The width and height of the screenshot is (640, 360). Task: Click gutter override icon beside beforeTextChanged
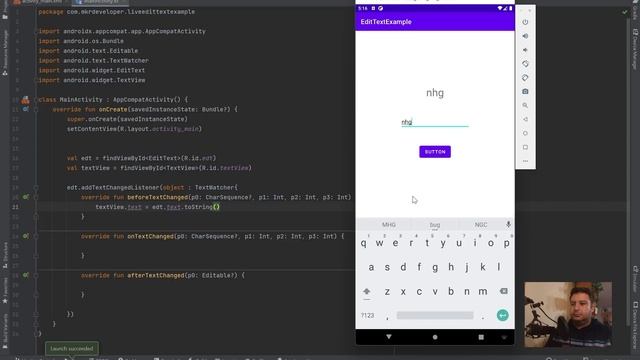click(x=25, y=197)
